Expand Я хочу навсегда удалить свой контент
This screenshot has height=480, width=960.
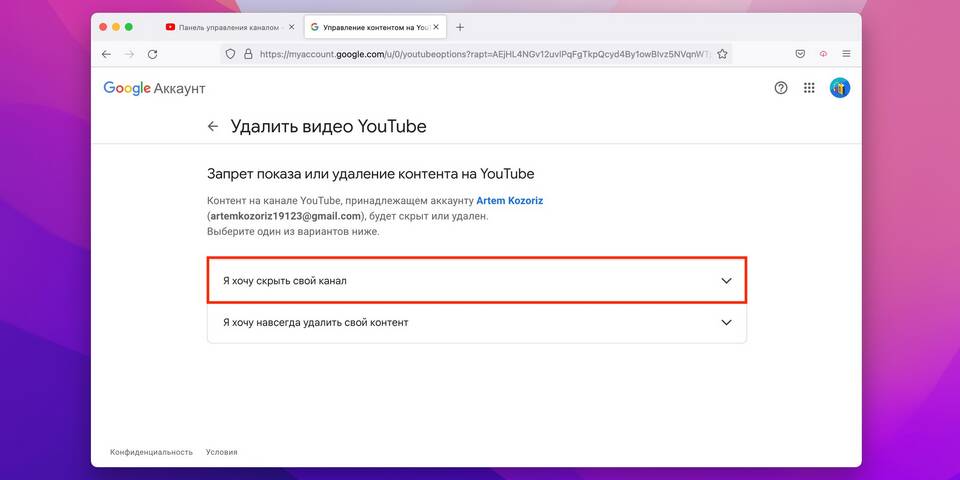(x=477, y=322)
